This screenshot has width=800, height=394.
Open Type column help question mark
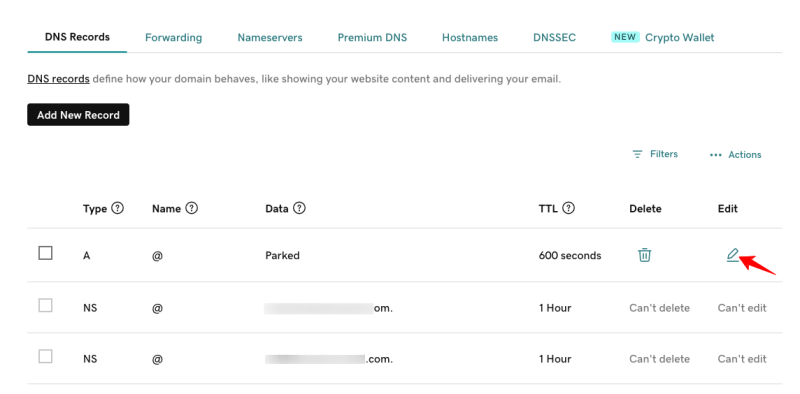pos(117,208)
